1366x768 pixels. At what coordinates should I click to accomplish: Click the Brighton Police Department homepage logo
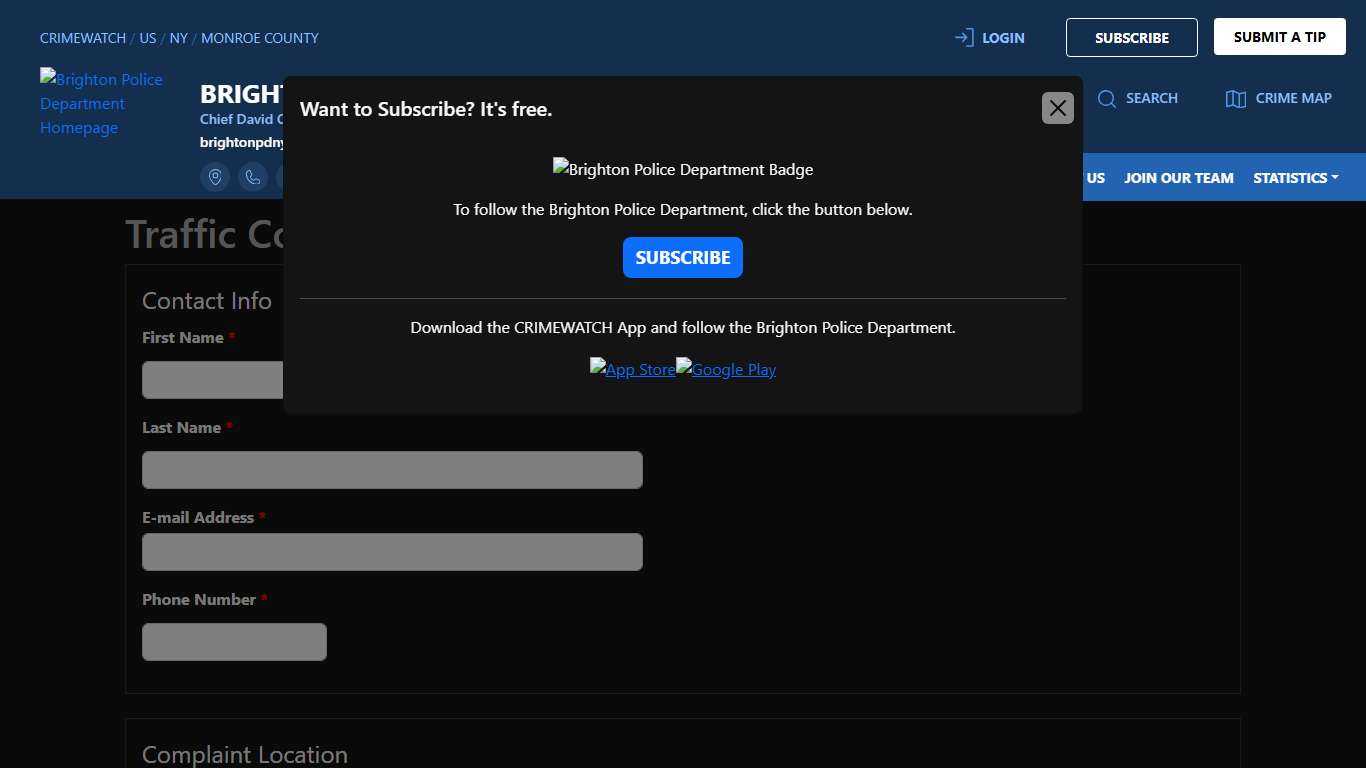[x=101, y=103]
